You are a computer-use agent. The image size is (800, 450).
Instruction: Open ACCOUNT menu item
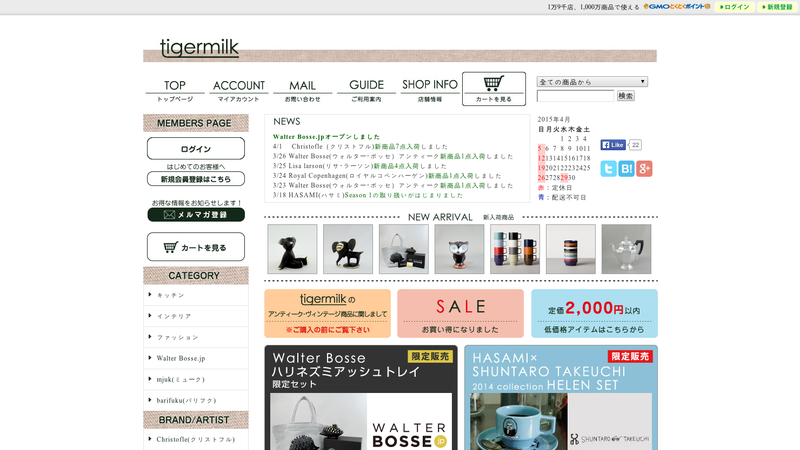pos(239,91)
